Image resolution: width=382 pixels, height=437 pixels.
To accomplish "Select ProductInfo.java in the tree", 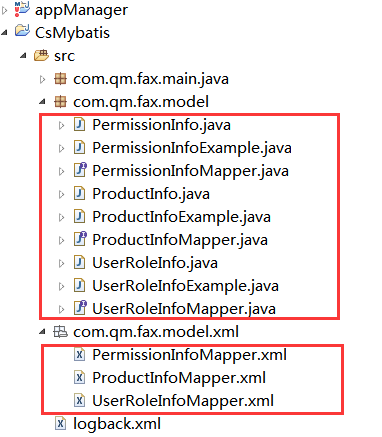I will [x=151, y=194].
